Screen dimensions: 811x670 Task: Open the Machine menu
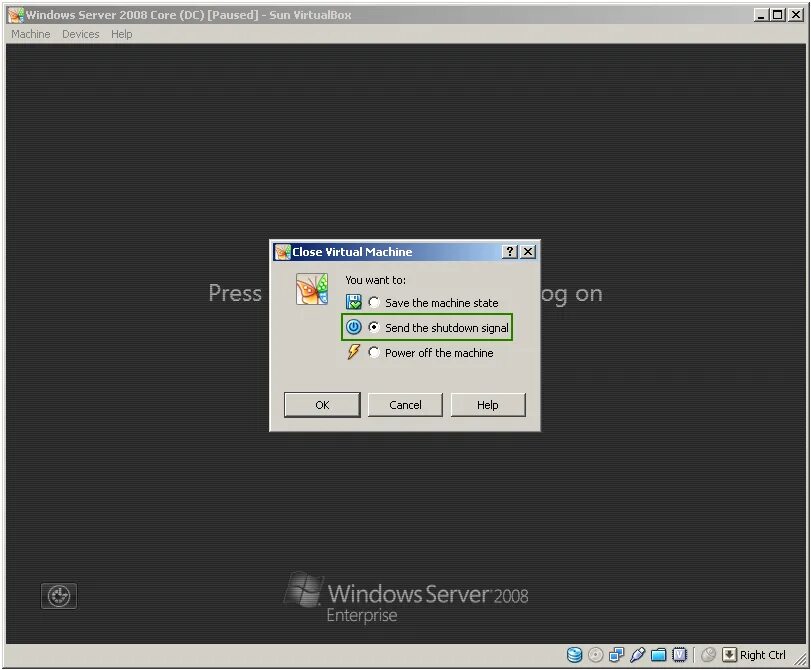(31, 34)
